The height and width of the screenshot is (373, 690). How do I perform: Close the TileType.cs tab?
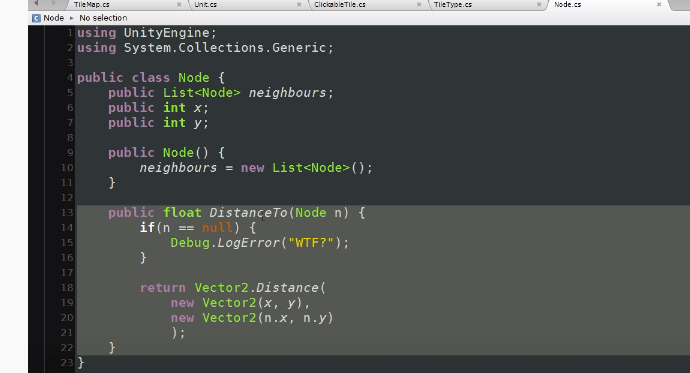tap(539, 4)
